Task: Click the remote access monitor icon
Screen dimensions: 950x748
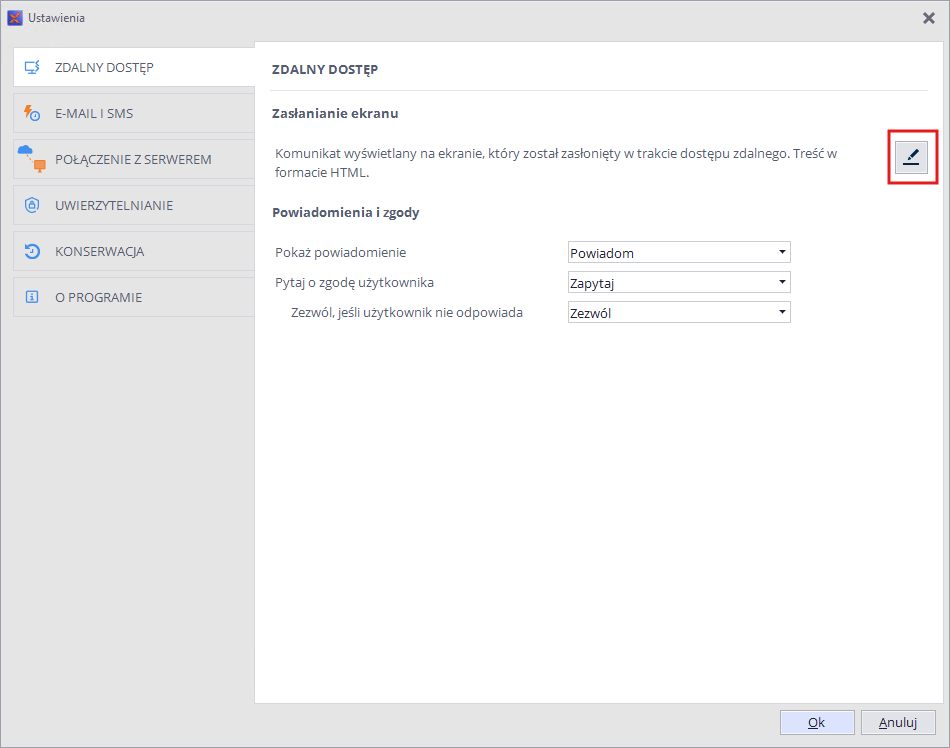Action: point(32,67)
